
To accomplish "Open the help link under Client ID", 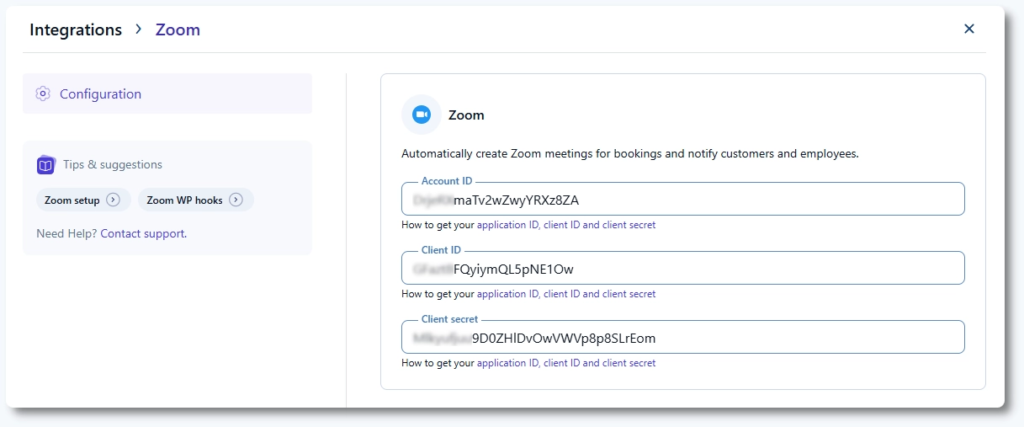I will 566,294.
